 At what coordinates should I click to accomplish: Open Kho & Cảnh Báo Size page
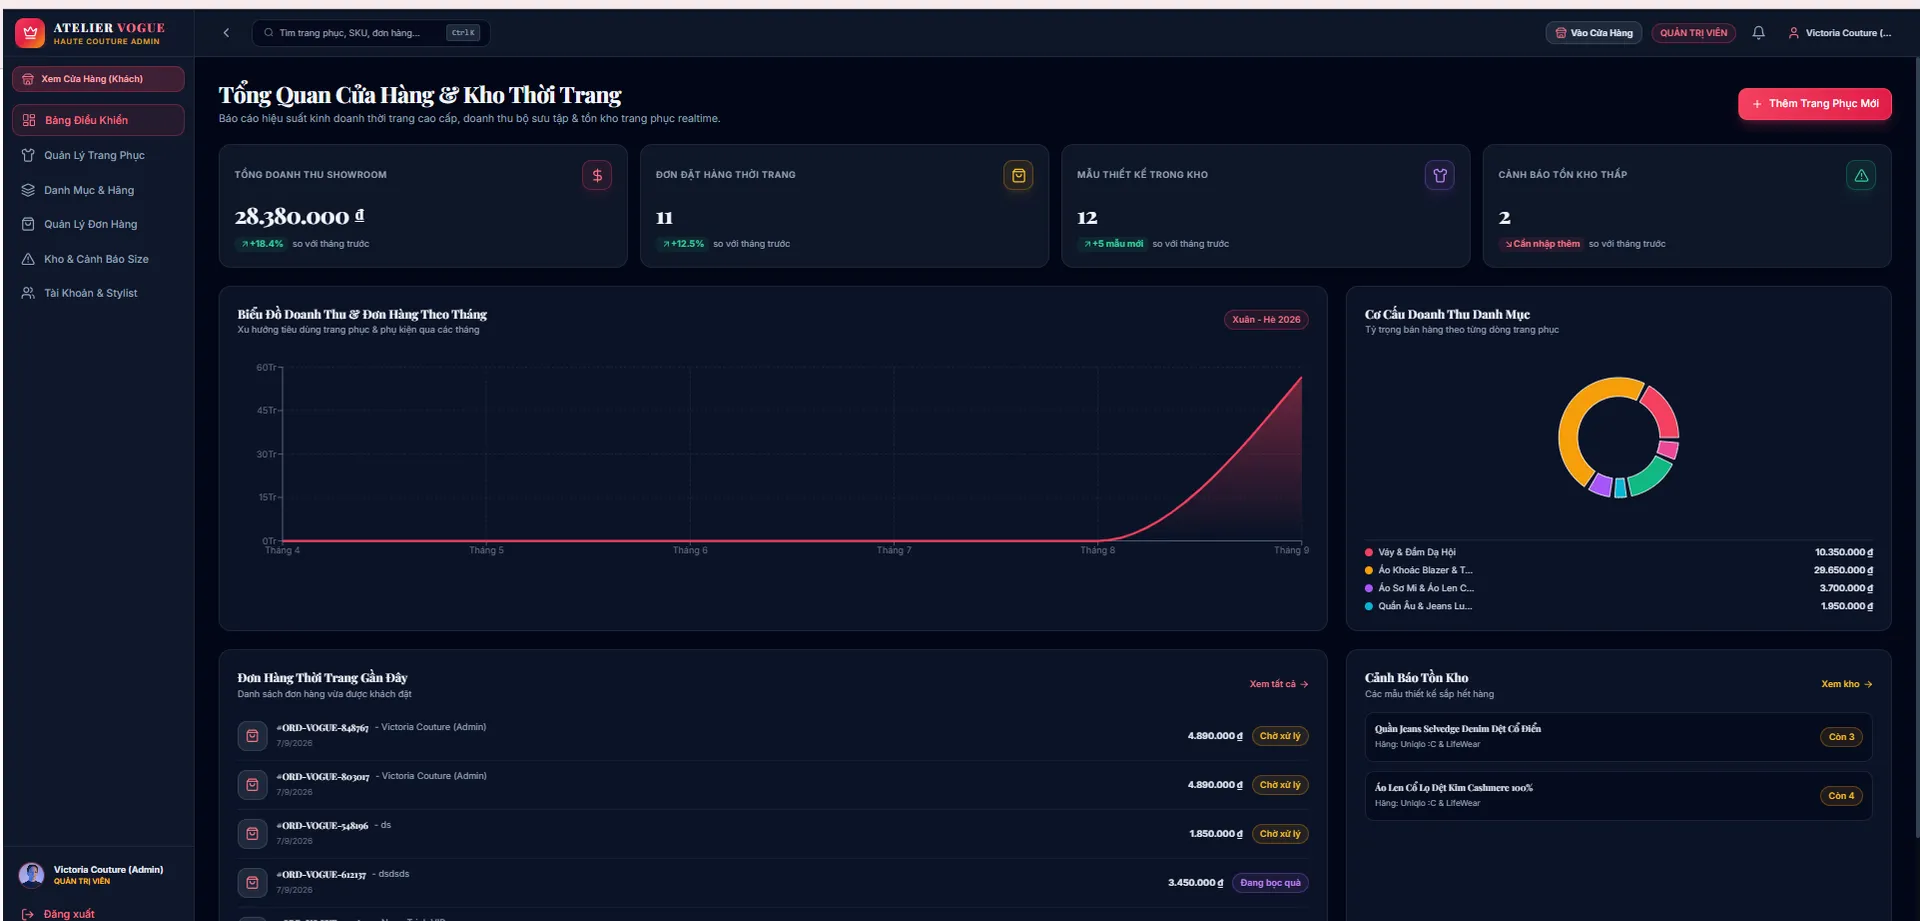tap(98, 259)
